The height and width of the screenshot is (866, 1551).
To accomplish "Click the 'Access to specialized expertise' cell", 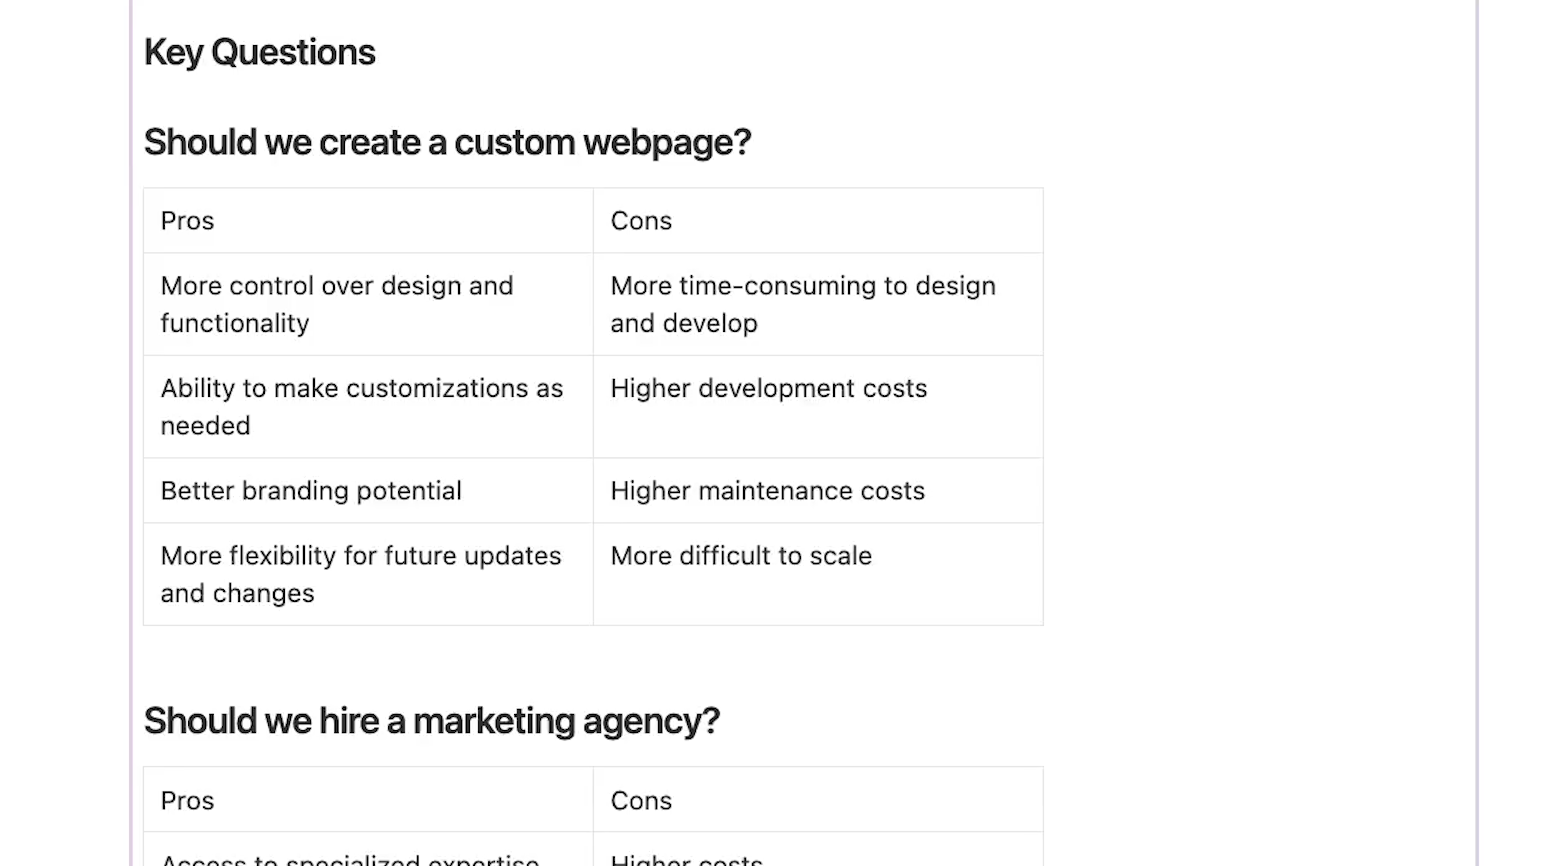I will coord(368,850).
